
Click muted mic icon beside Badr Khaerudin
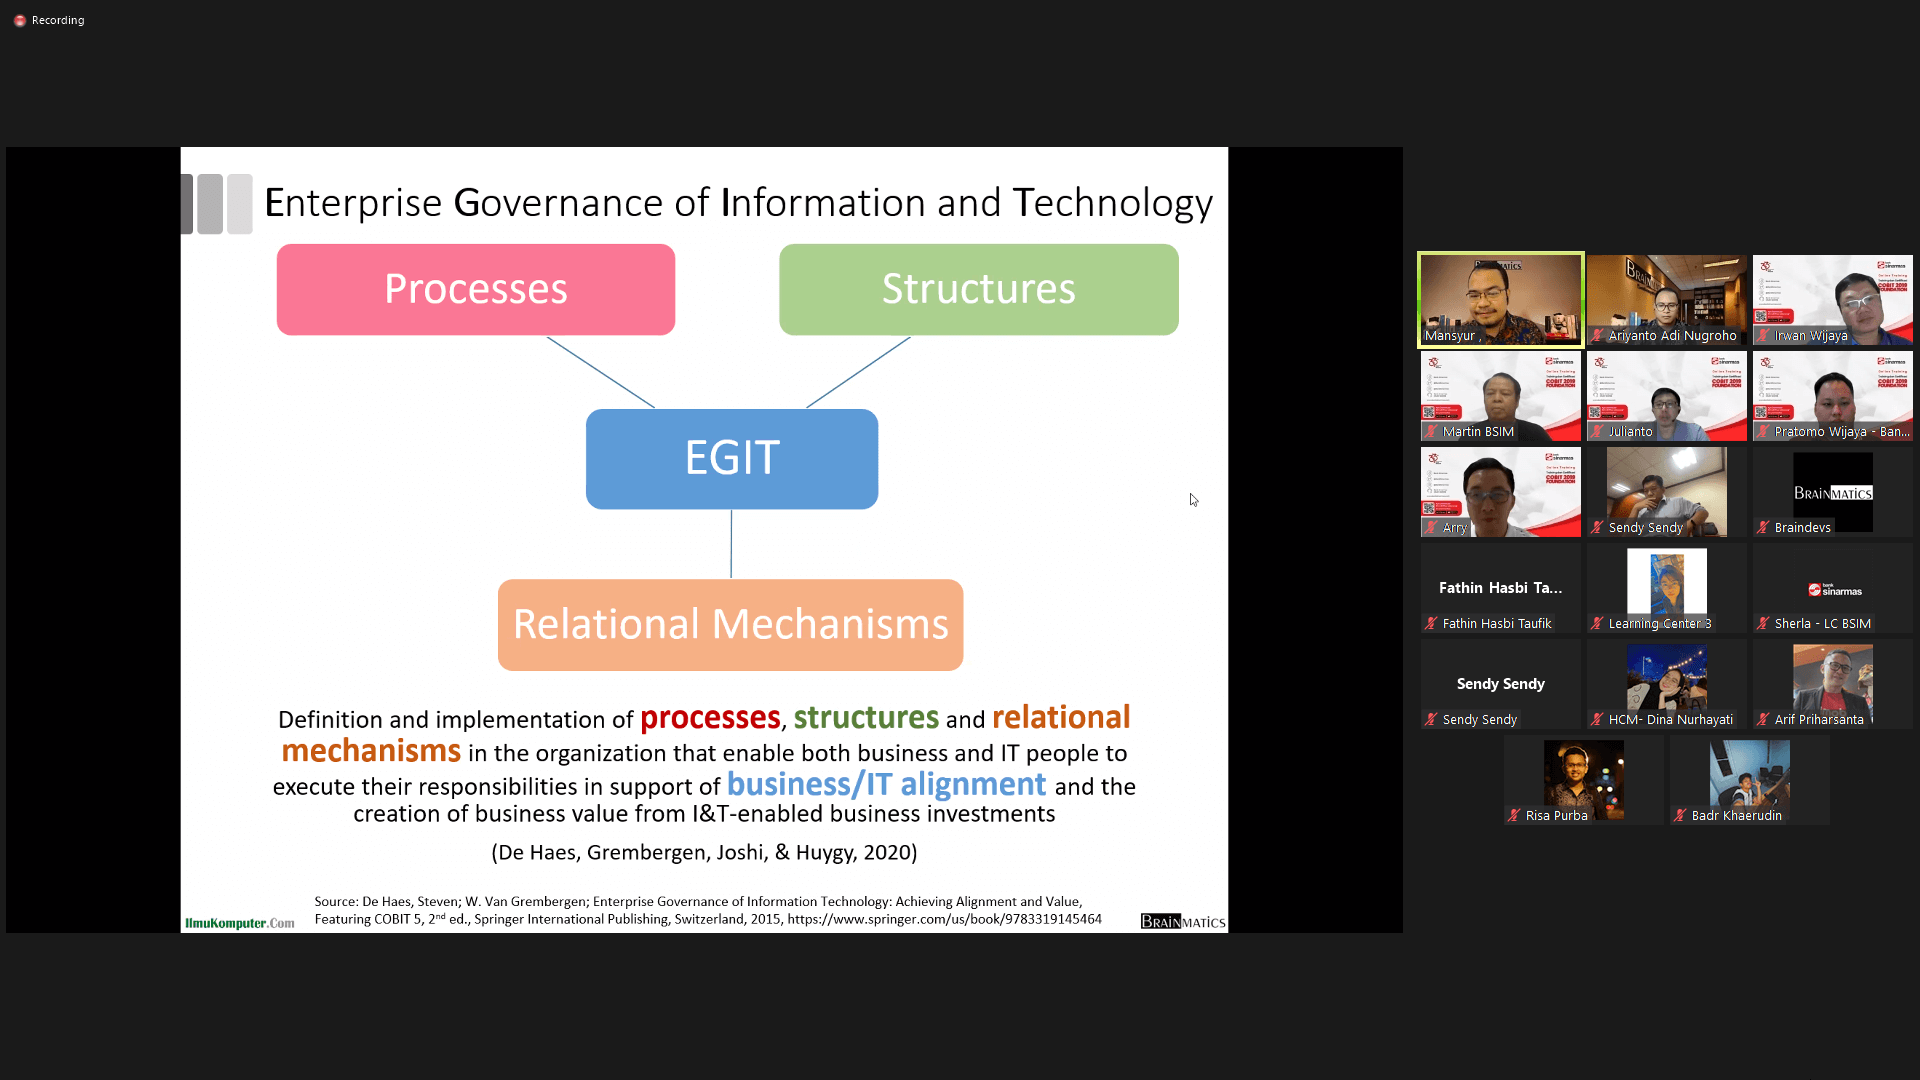point(1680,816)
